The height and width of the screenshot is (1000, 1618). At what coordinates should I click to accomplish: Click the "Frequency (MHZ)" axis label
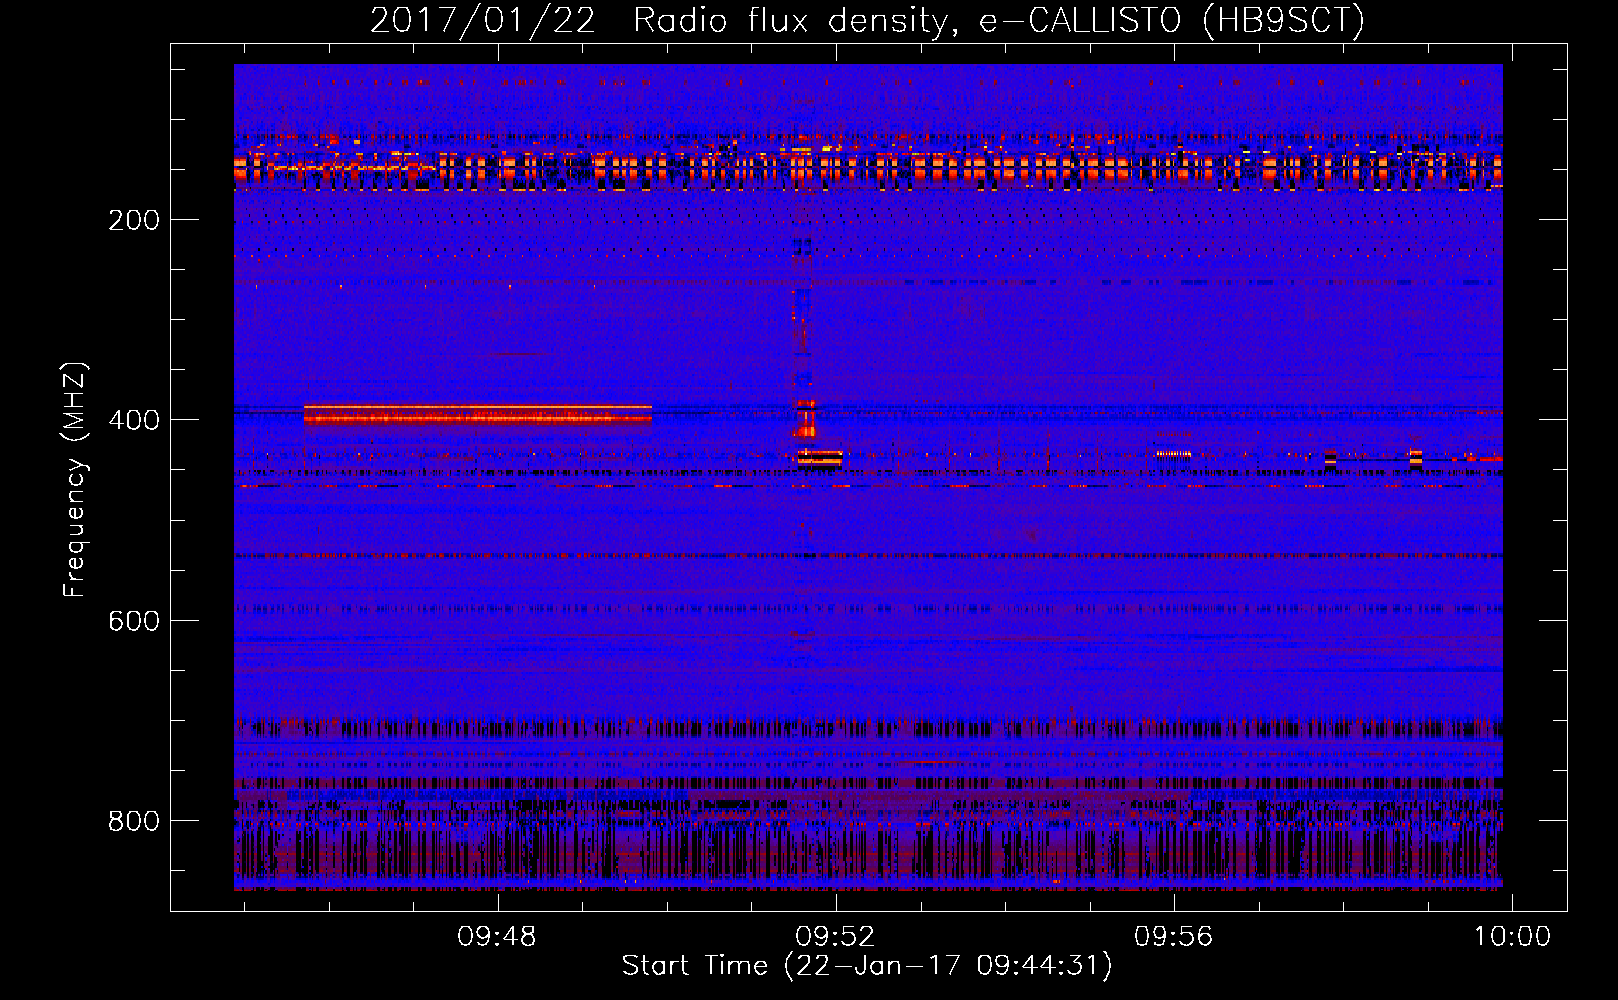click(x=75, y=480)
